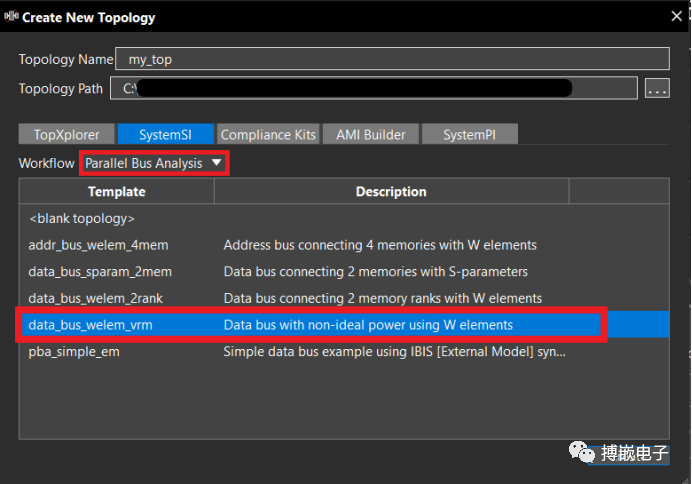Open the browse path ellipsis button

click(657, 88)
